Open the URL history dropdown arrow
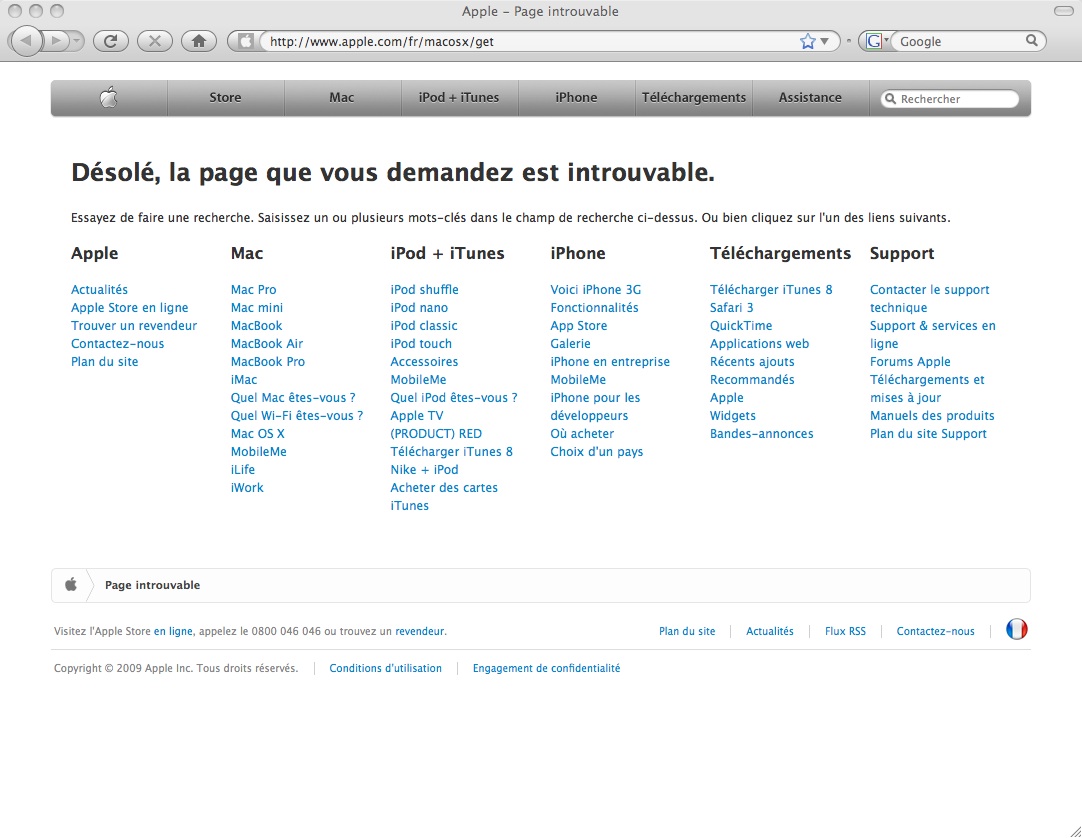 (x=825, y=41)
